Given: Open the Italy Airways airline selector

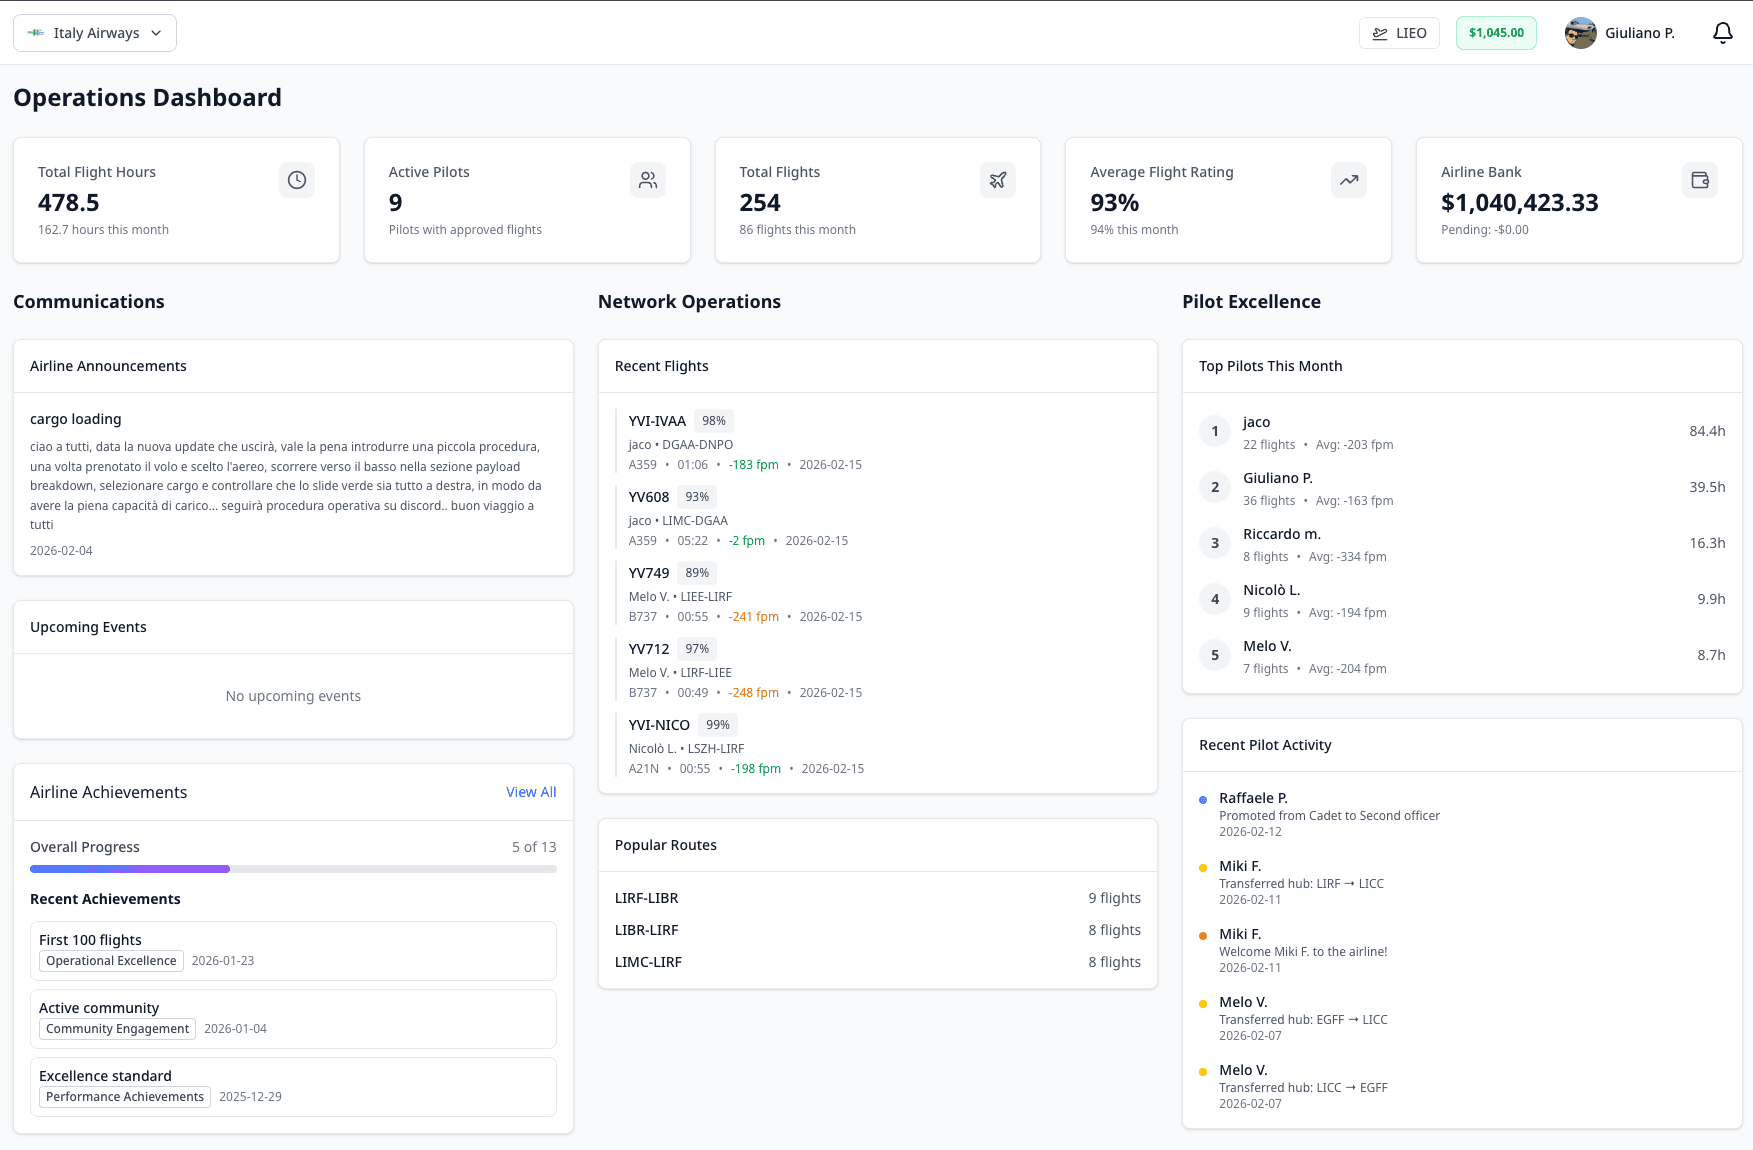Looking at the screenshot, I should click(94, 33).
